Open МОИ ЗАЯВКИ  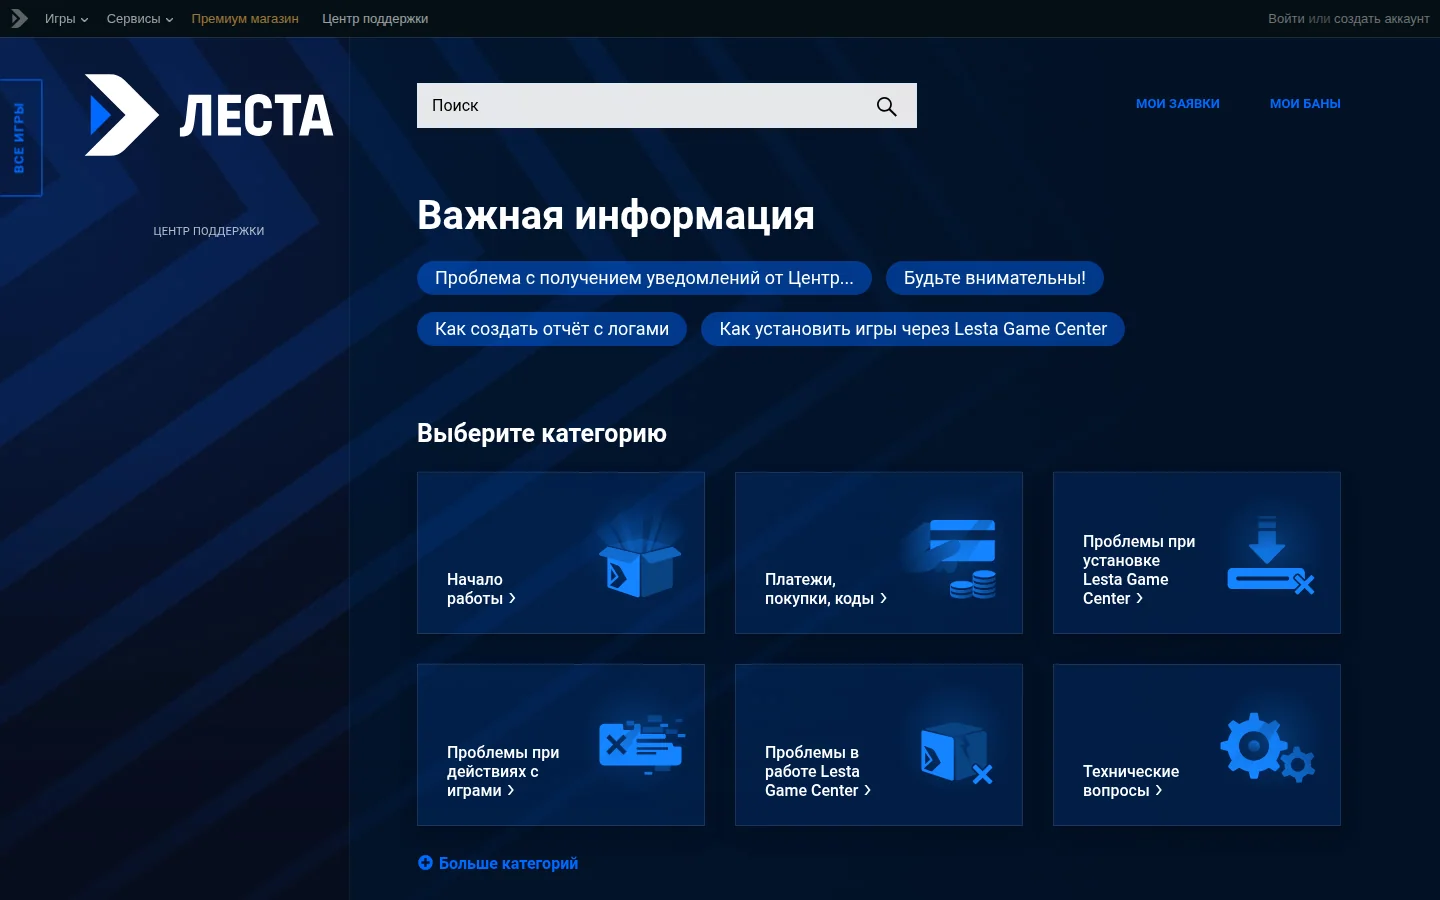[1178, 104]
